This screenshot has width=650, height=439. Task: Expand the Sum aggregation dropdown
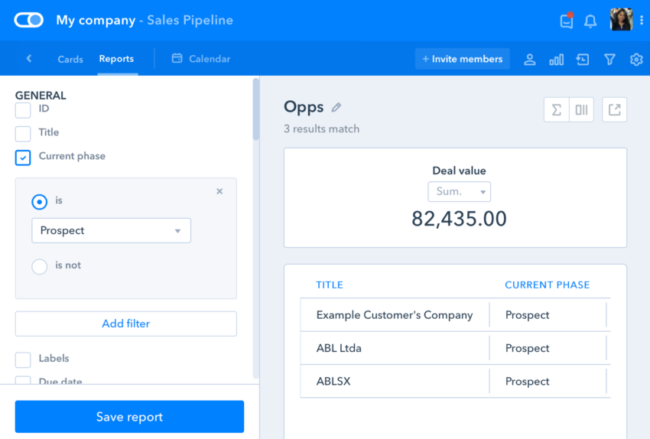[459, 192]
